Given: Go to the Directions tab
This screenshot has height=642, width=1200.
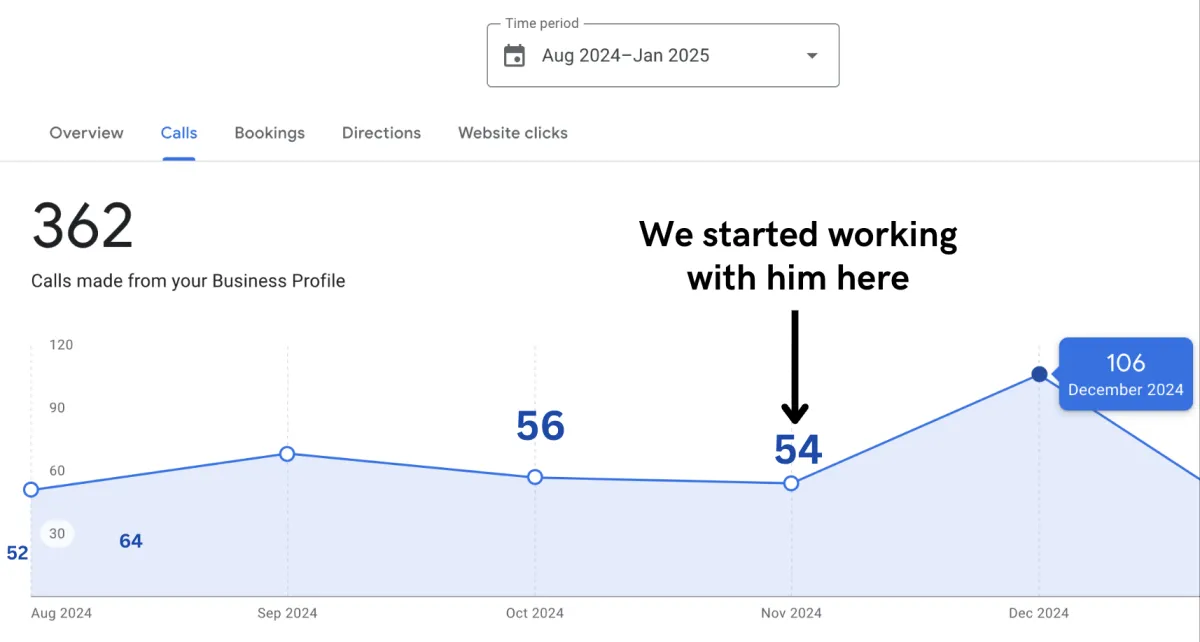Looking at the screenshot, I should click(x=381, y=133).
